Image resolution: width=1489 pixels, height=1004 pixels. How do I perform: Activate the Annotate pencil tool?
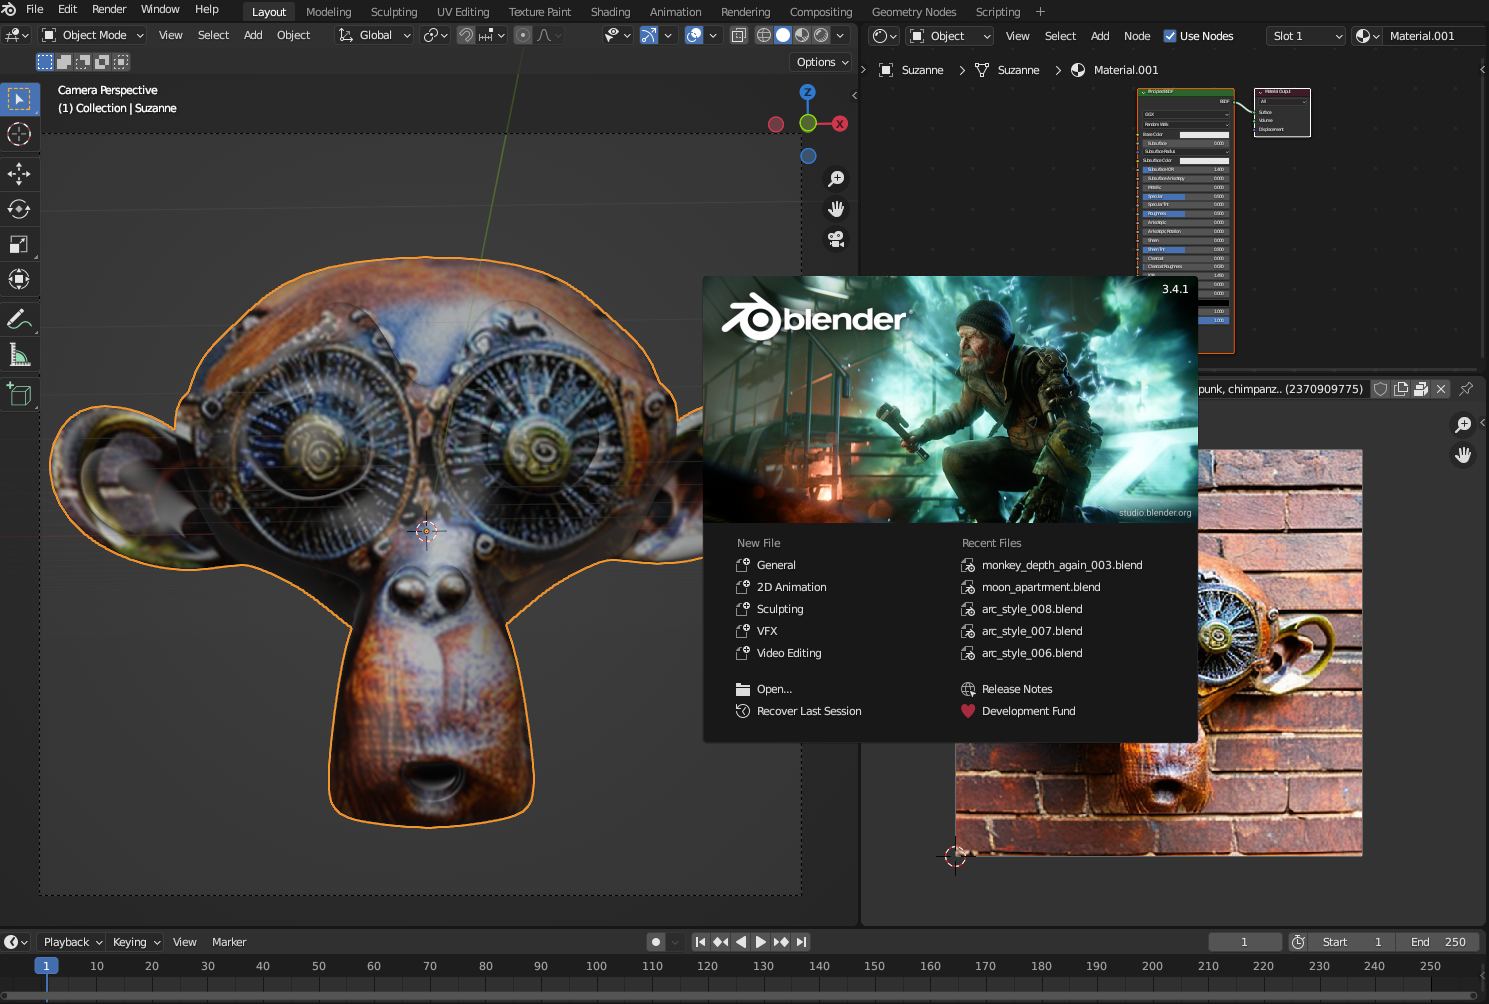click(19, 320)
